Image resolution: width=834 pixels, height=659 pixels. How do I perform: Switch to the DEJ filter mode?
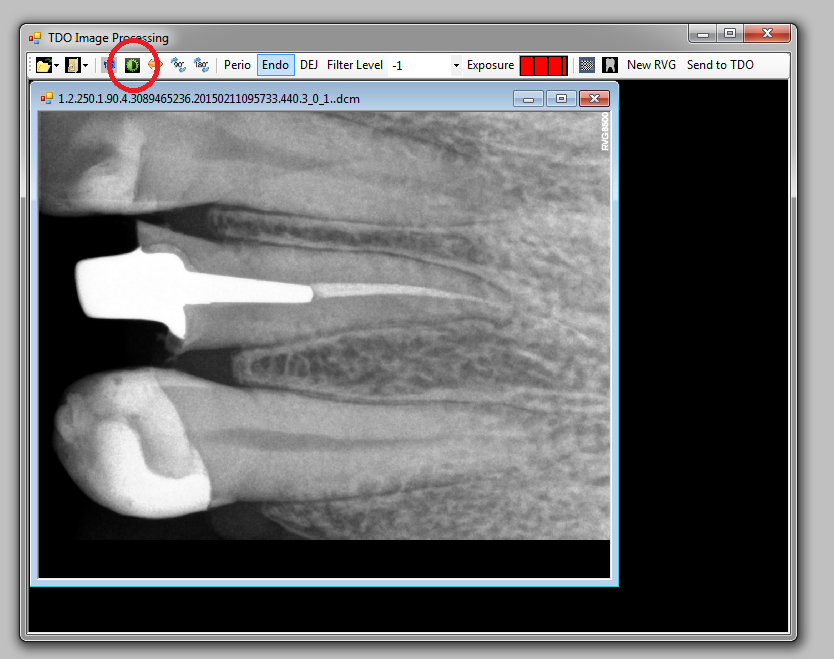click(309, 65)
